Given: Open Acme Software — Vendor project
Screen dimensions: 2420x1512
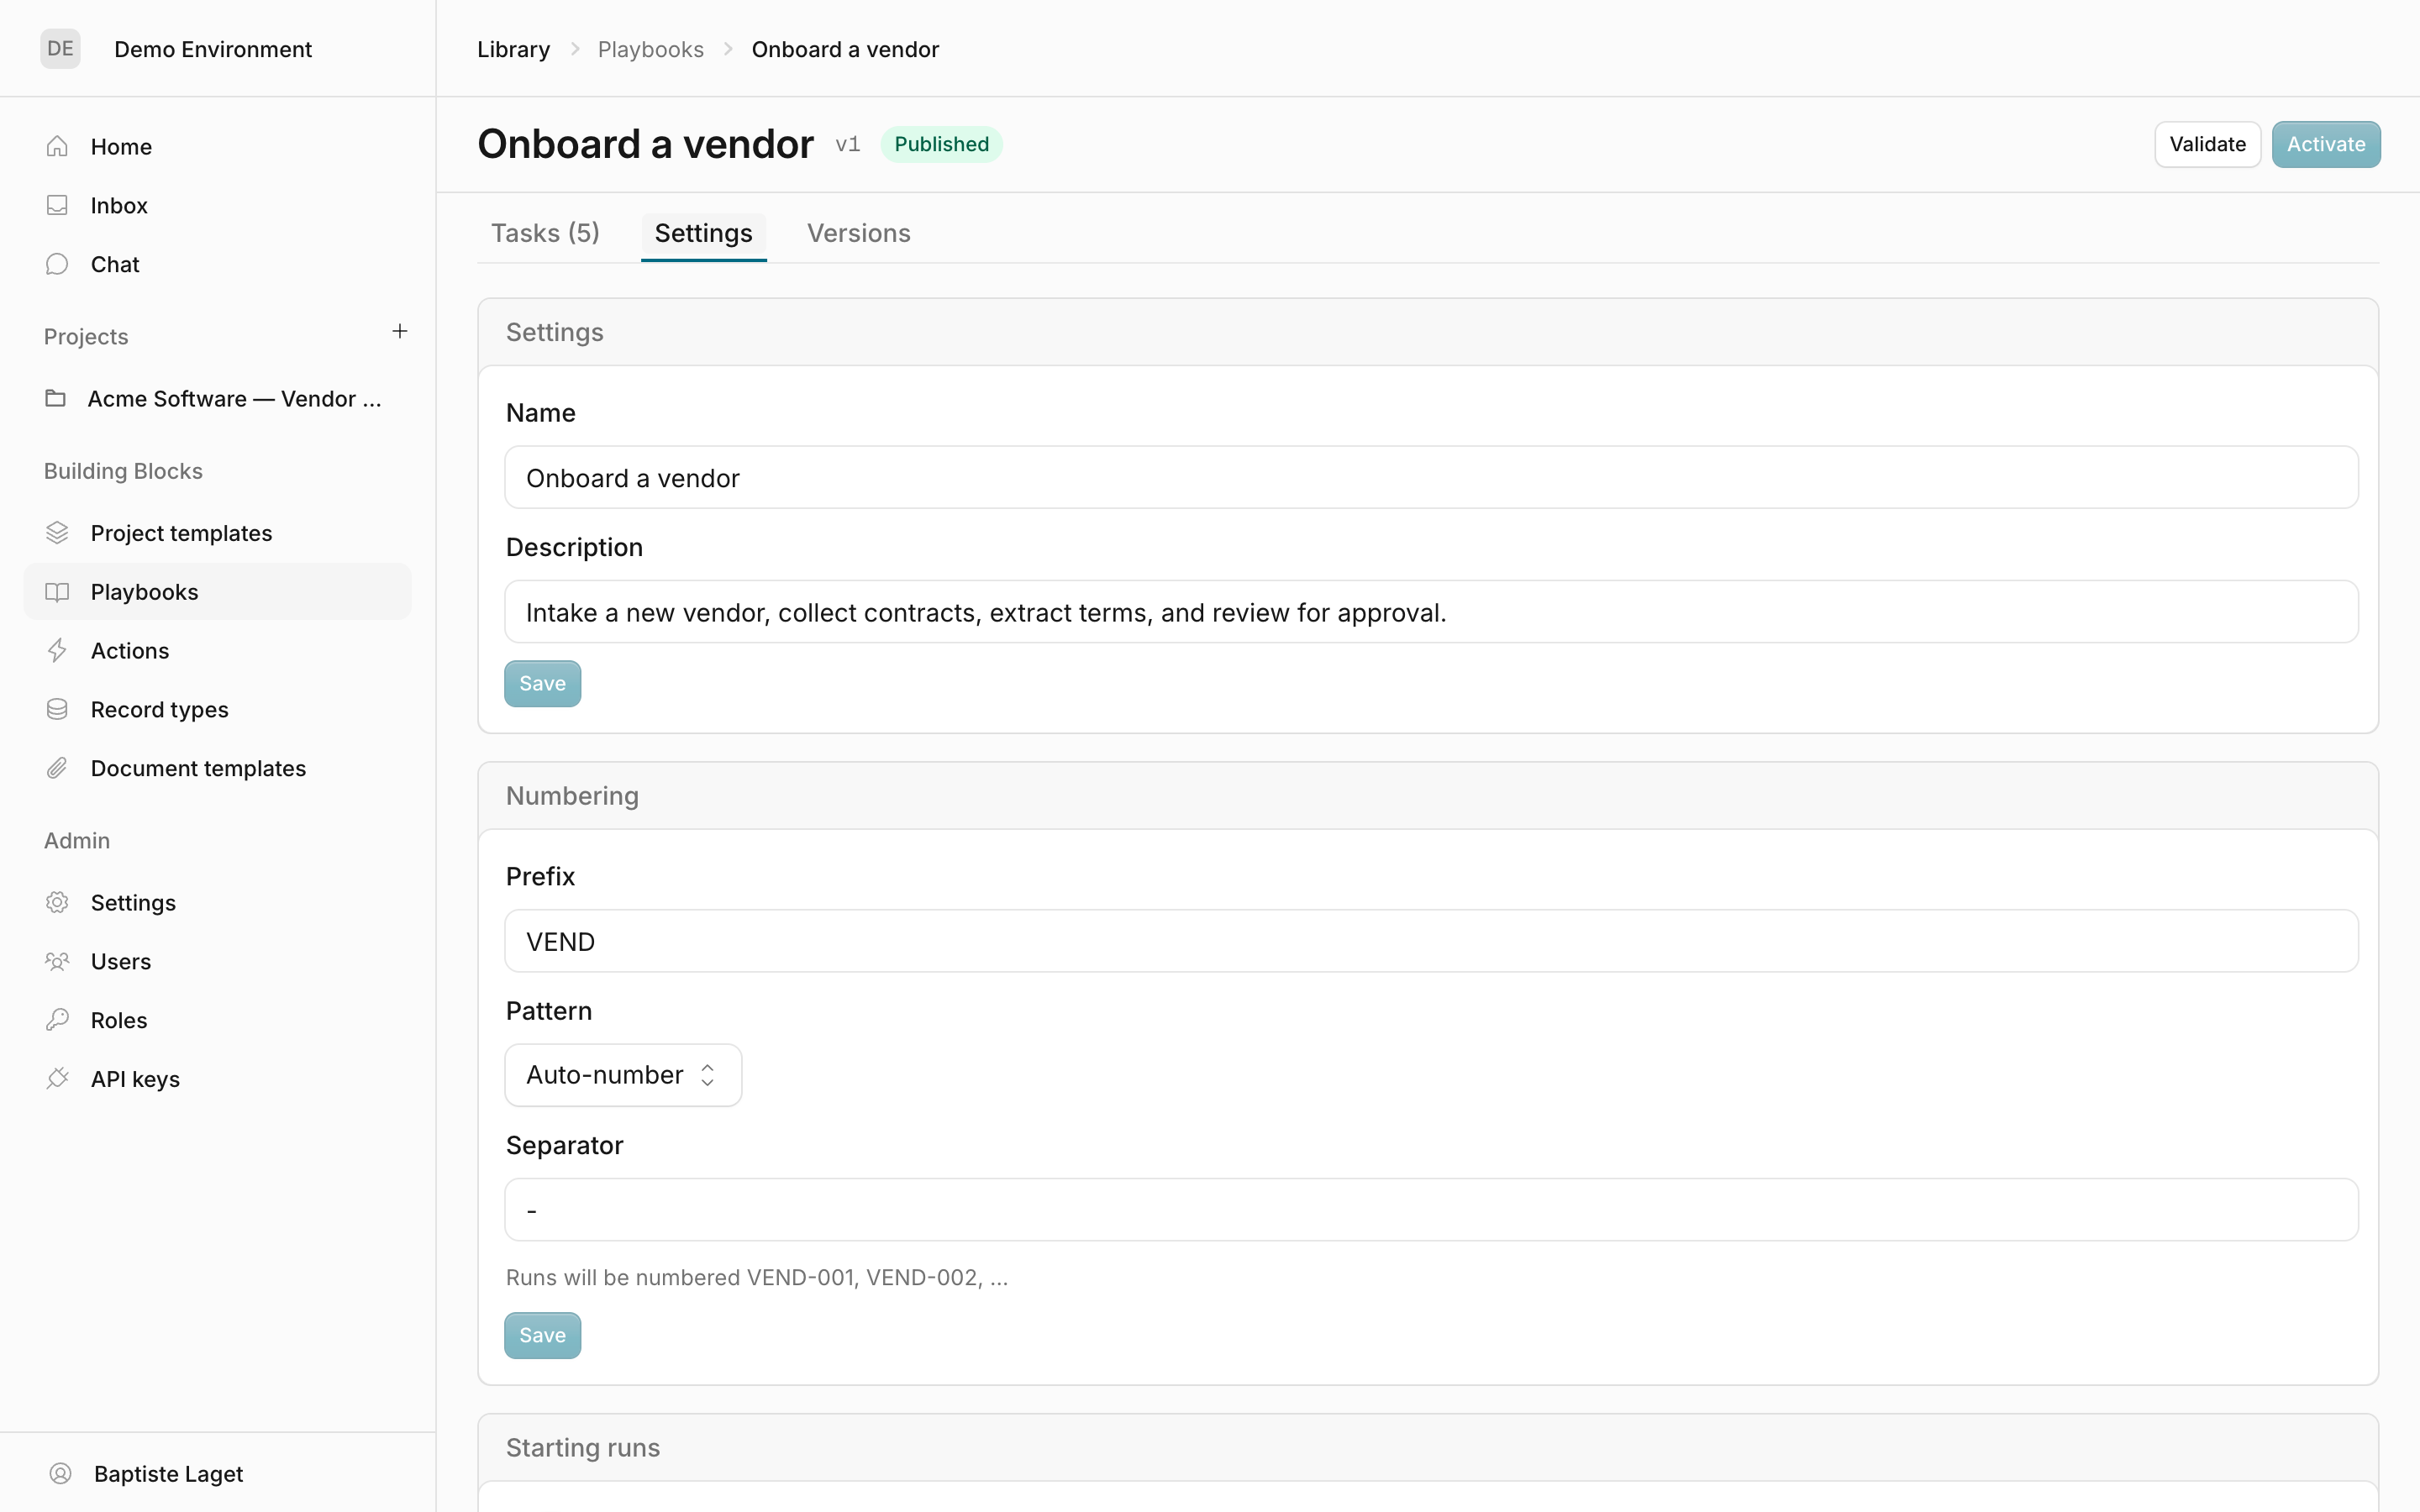Looking at the screenshot, I should [217, 398].
